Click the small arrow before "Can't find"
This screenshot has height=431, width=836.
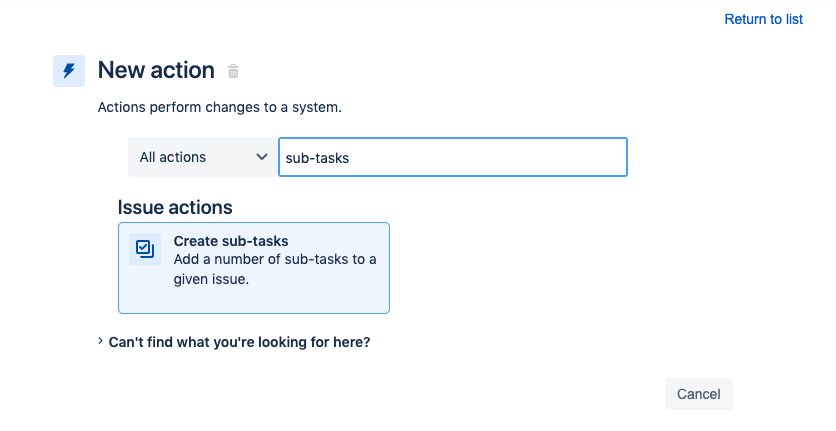tap(101, 342)
